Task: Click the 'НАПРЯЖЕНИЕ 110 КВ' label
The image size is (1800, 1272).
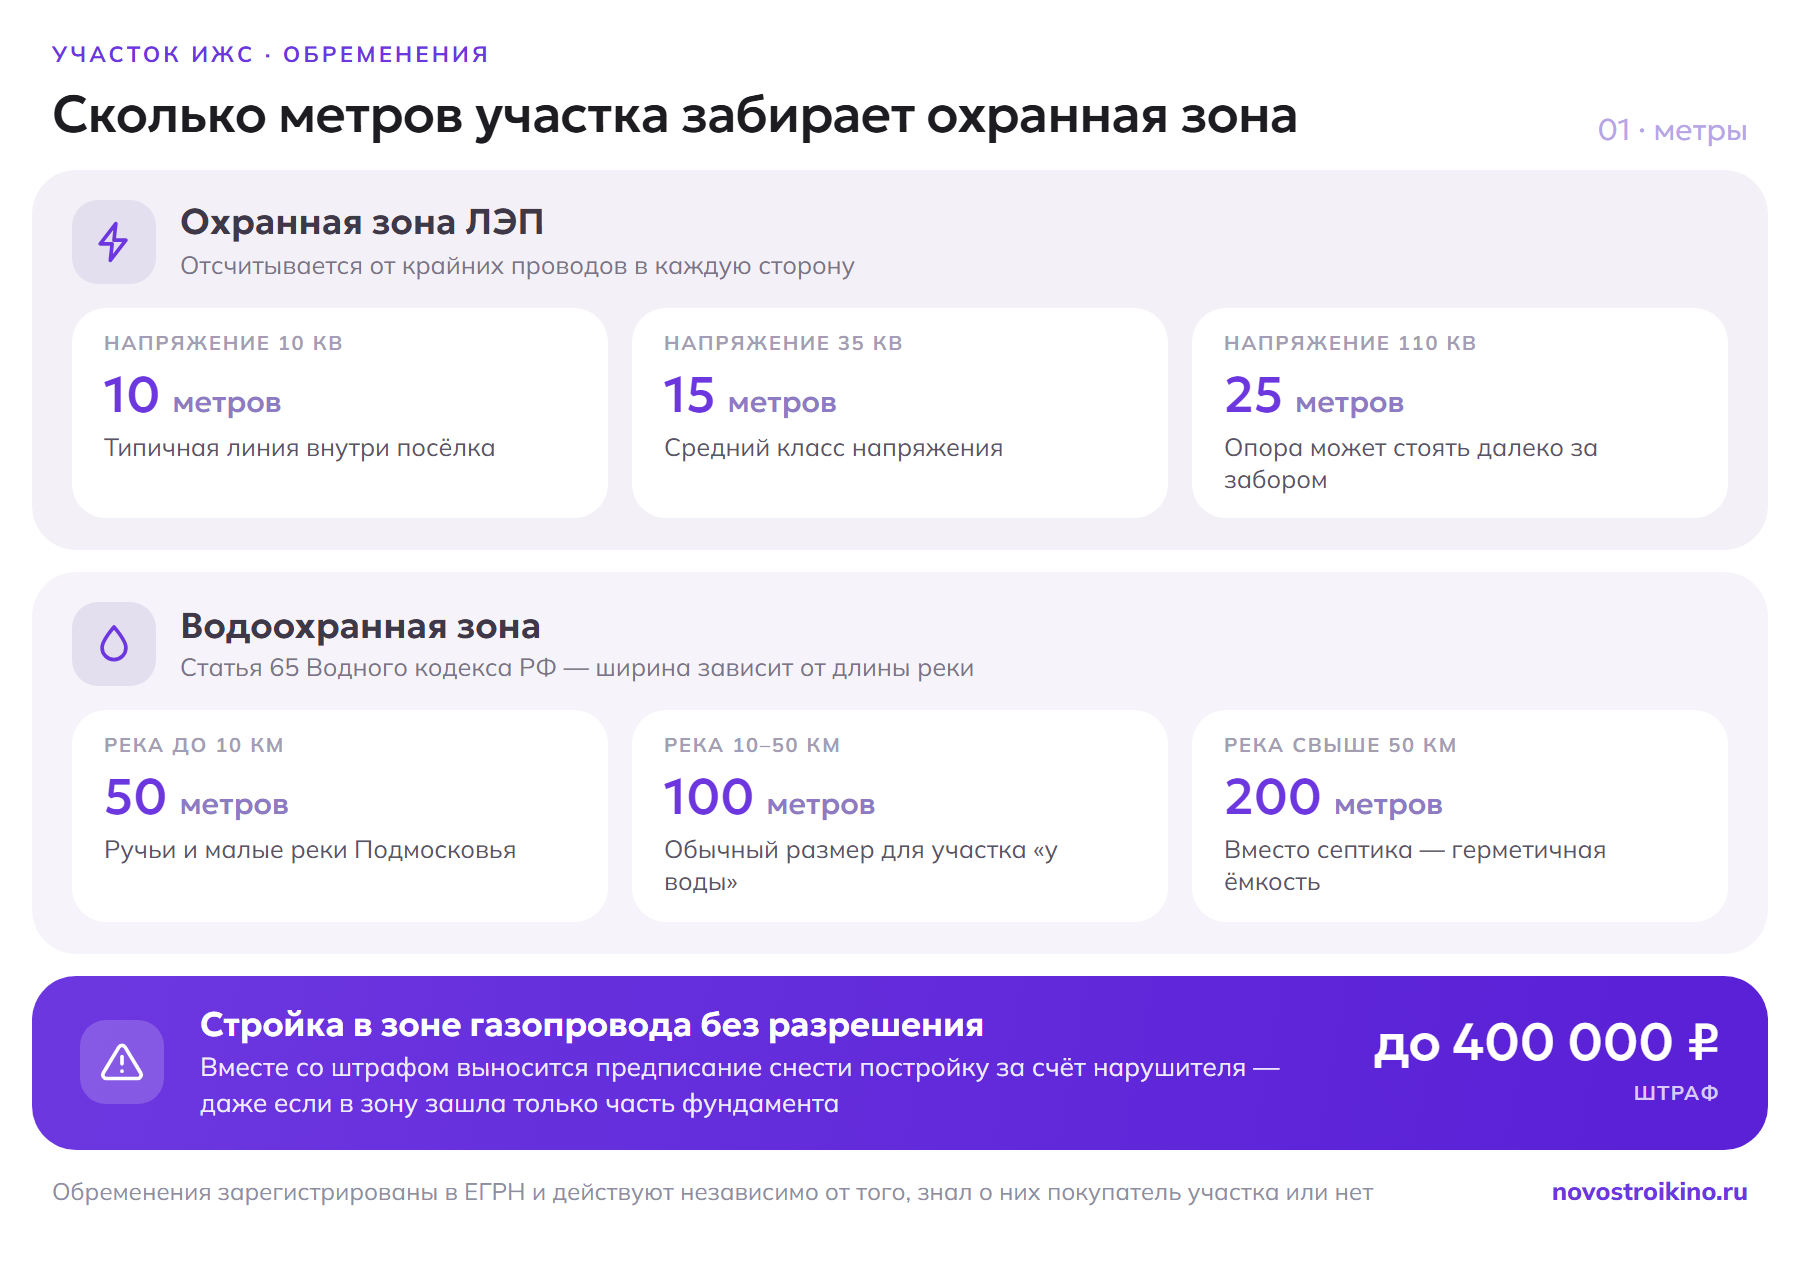Action: click(x=1350, y=343)
